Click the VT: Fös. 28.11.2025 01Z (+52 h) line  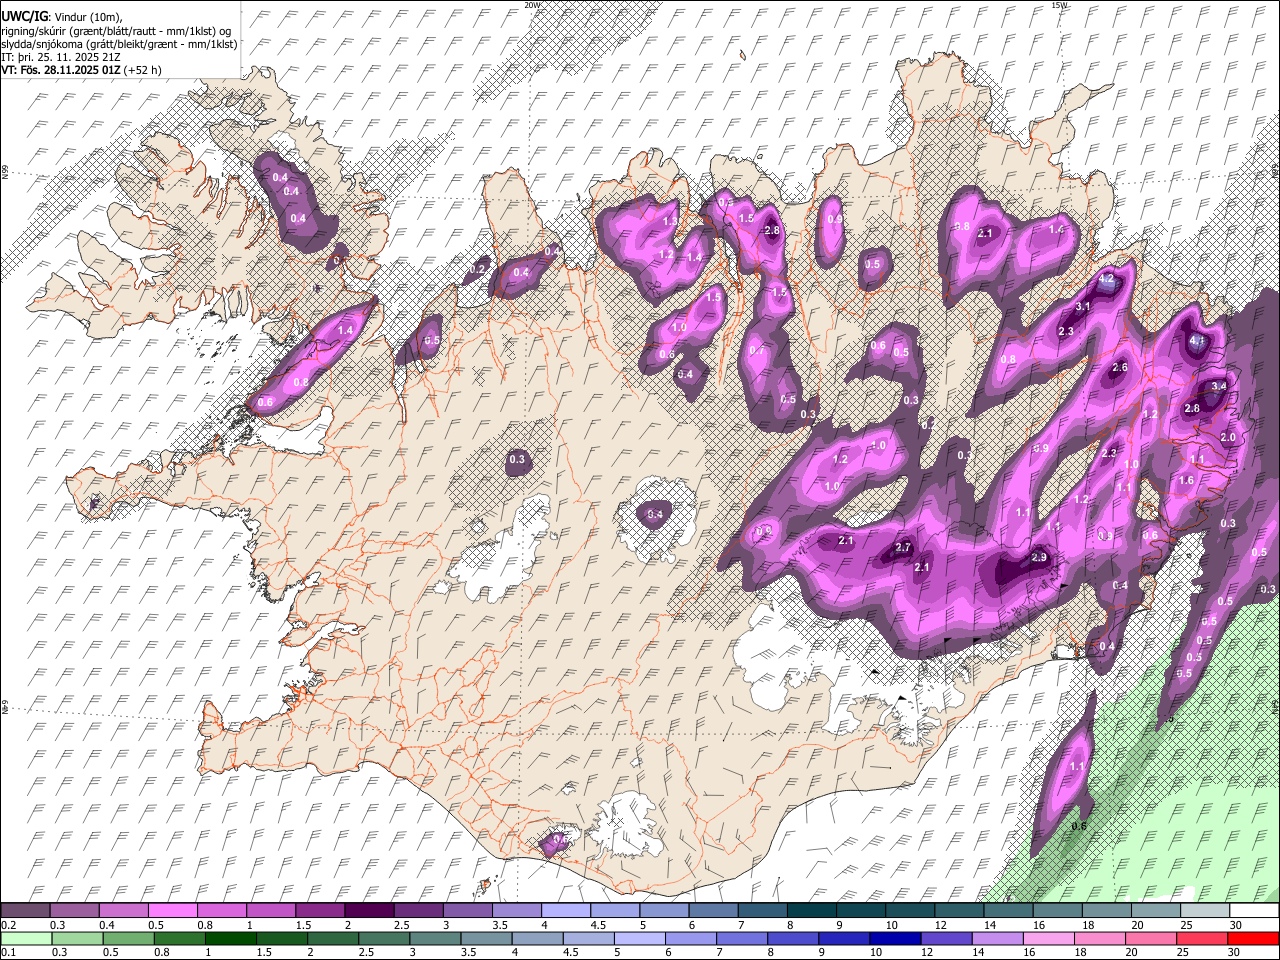[81, 70]
